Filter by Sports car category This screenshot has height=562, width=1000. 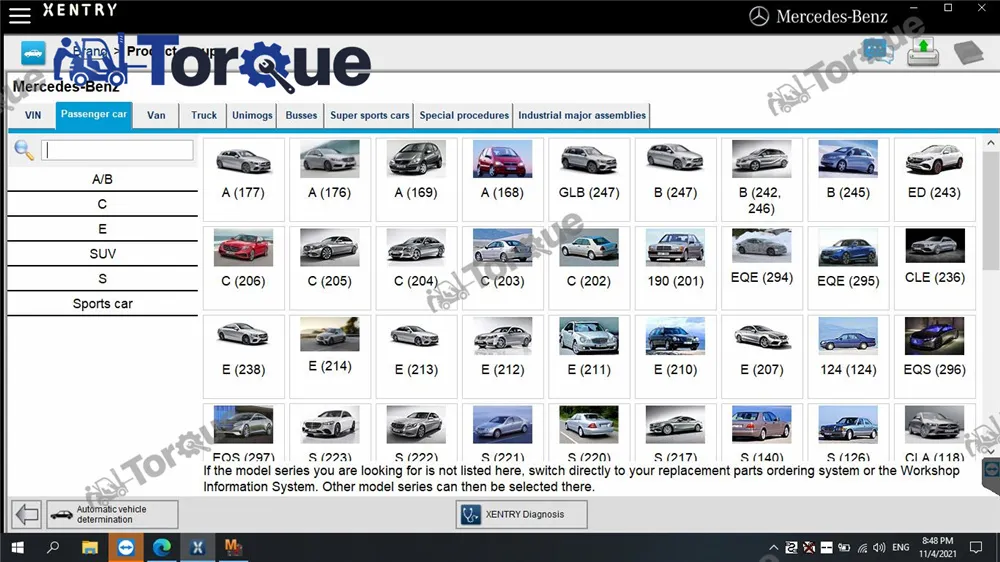coord(102,304)
